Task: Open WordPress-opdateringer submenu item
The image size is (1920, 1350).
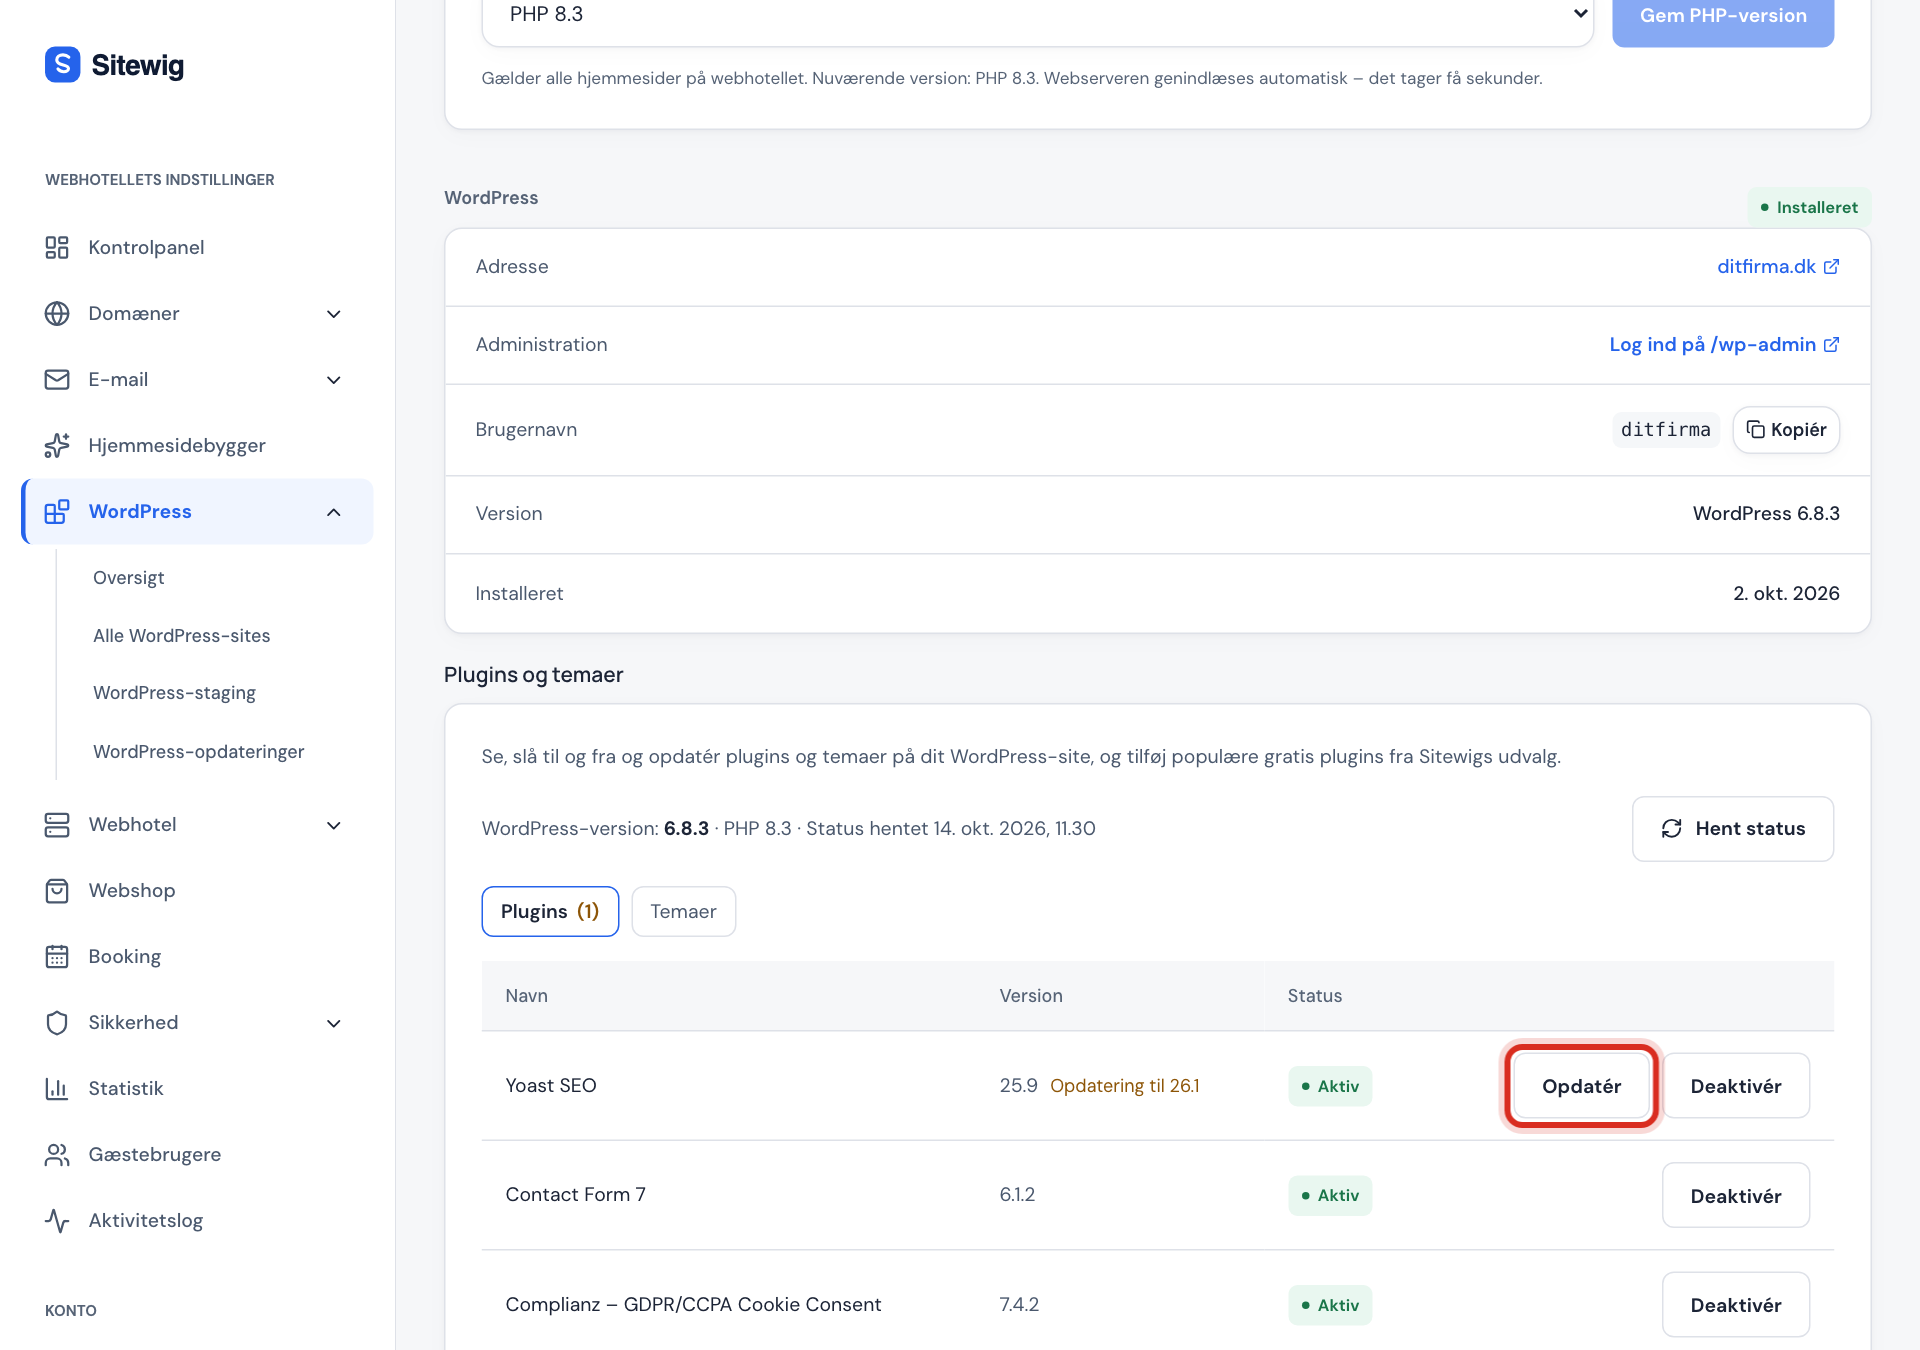Action: 198,751
